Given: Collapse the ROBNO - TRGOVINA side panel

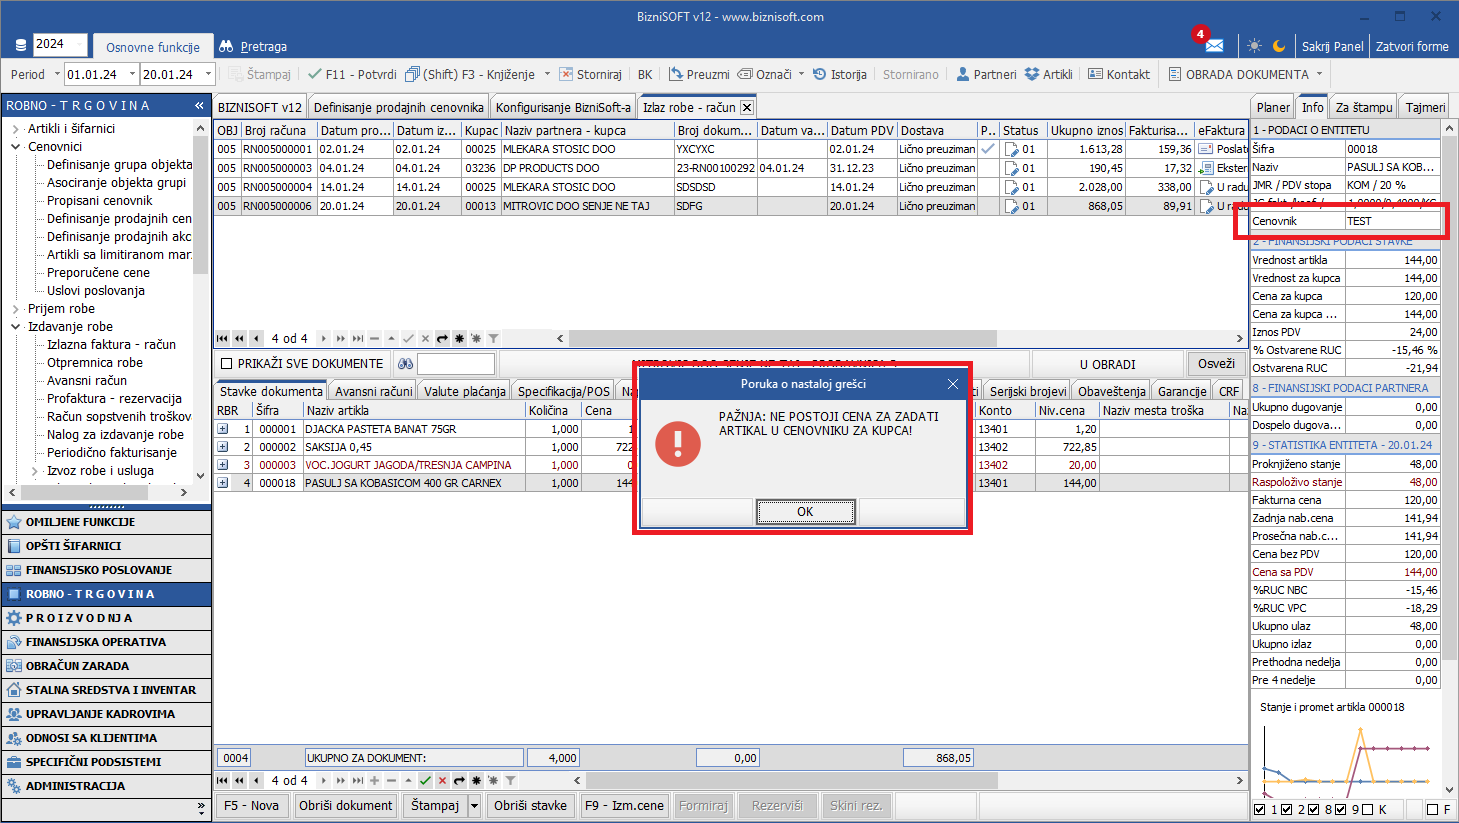Looking at the screenshot, I should pos(199,105).
